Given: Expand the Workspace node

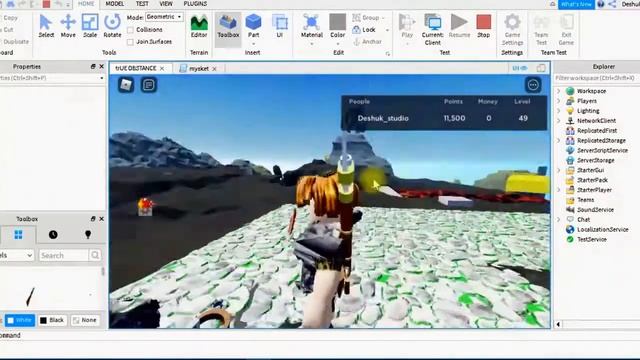Looking at the screenshot, I should click(x=559, y=91).
